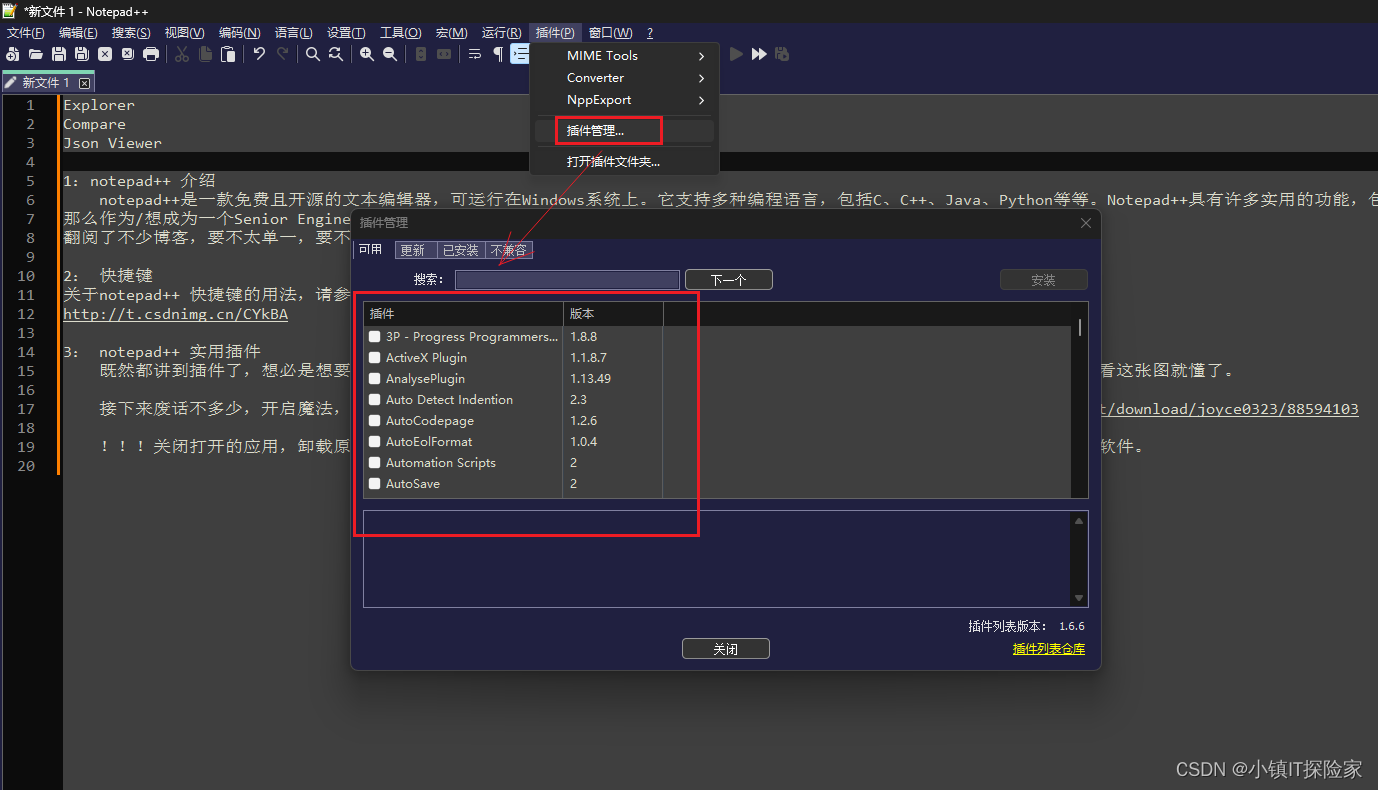The height and width of the screenshot is (790, 1378).
Task: Expand the MIME Tools submenu
Action: 624,56
